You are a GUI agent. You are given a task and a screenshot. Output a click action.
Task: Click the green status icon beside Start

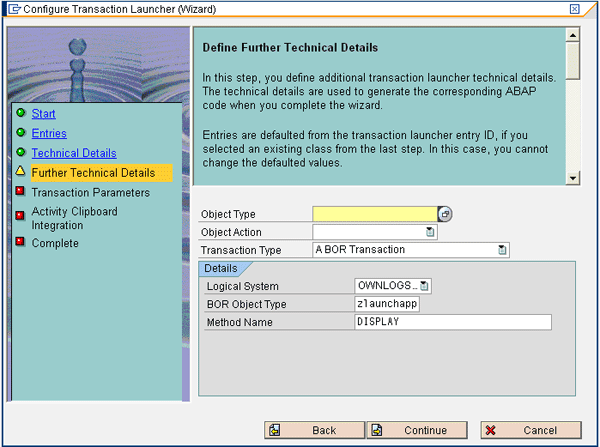tap(21, 113)
